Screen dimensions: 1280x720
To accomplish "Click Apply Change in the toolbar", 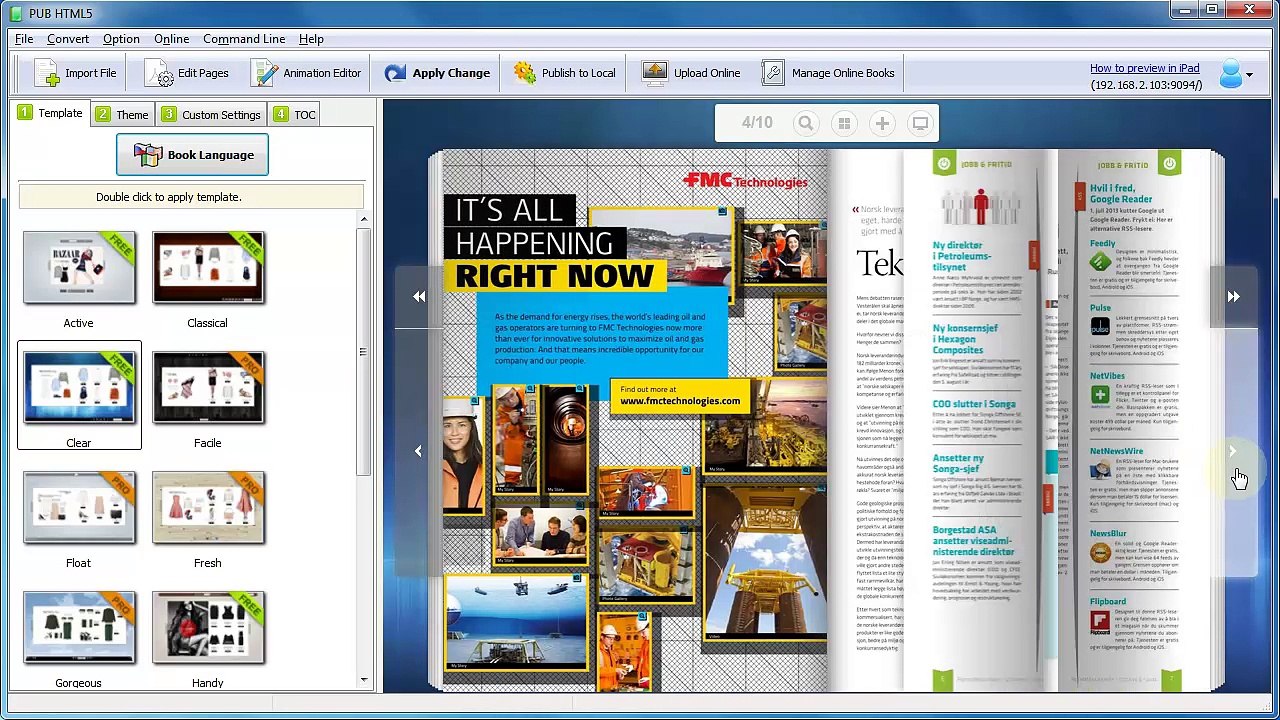I will click(x=437, y=73).
